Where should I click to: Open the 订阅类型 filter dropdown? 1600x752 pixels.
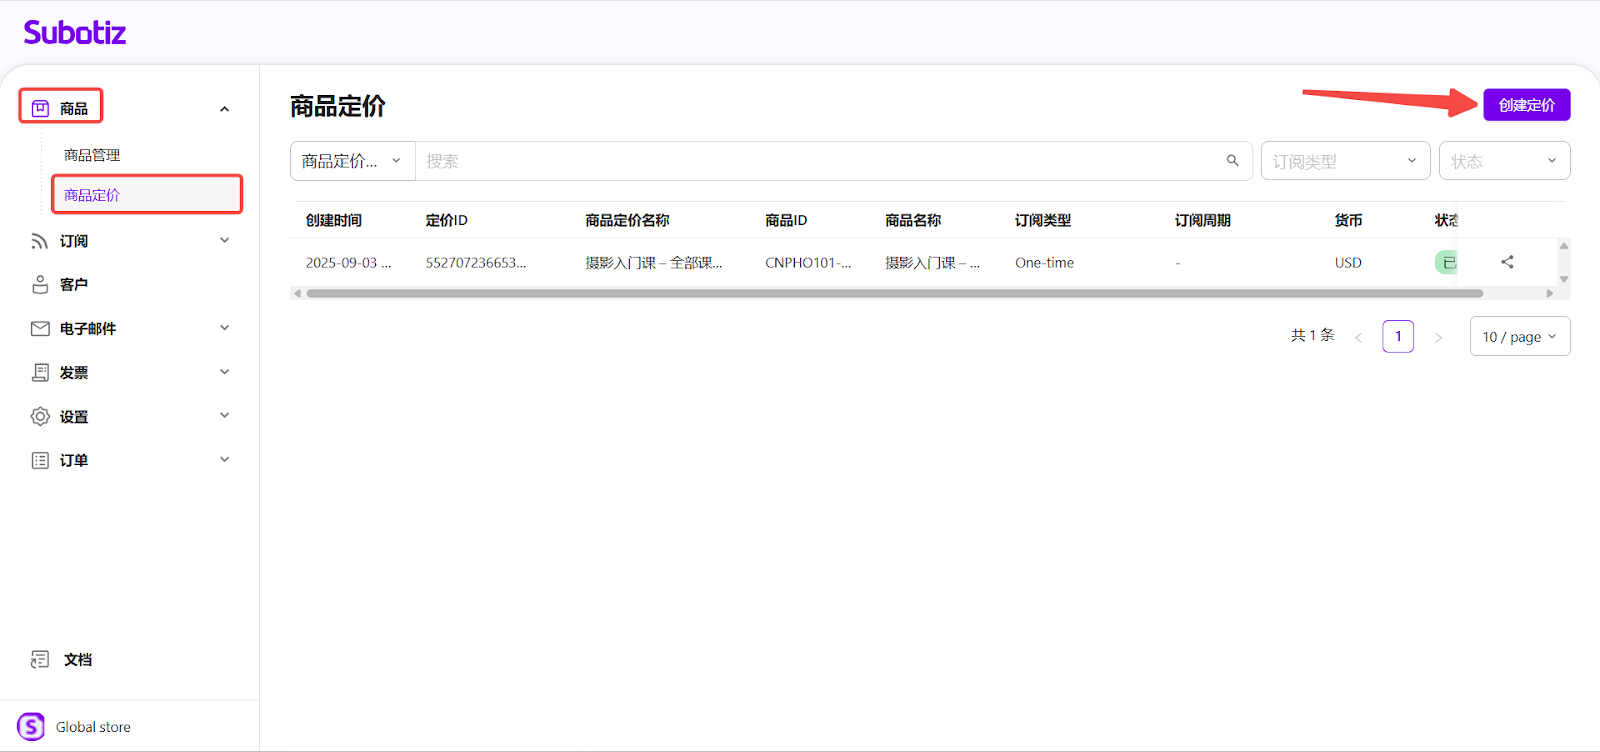pos(1344,161)
